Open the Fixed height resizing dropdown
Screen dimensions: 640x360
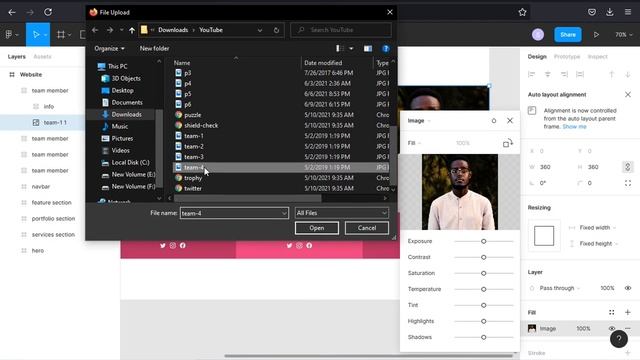599,244
